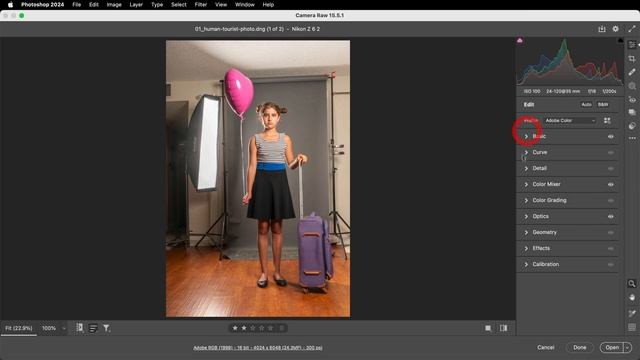Toggle the filmstrip icon
This screenshot has width=640, height=360.
pyautogui.click(x=80, y=328)
